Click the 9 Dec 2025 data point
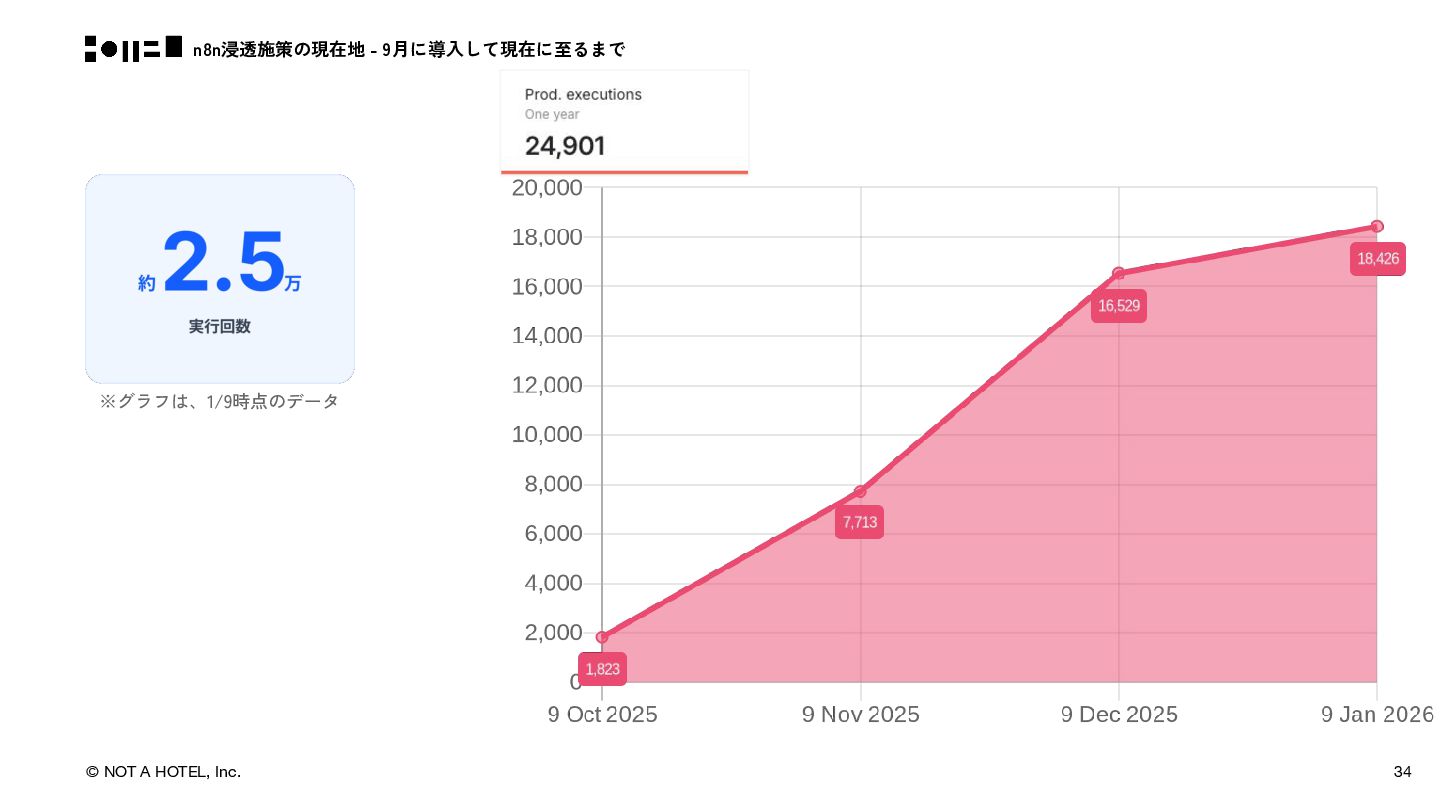Viewport: 1440px width, 810px height. [1118, 273]
